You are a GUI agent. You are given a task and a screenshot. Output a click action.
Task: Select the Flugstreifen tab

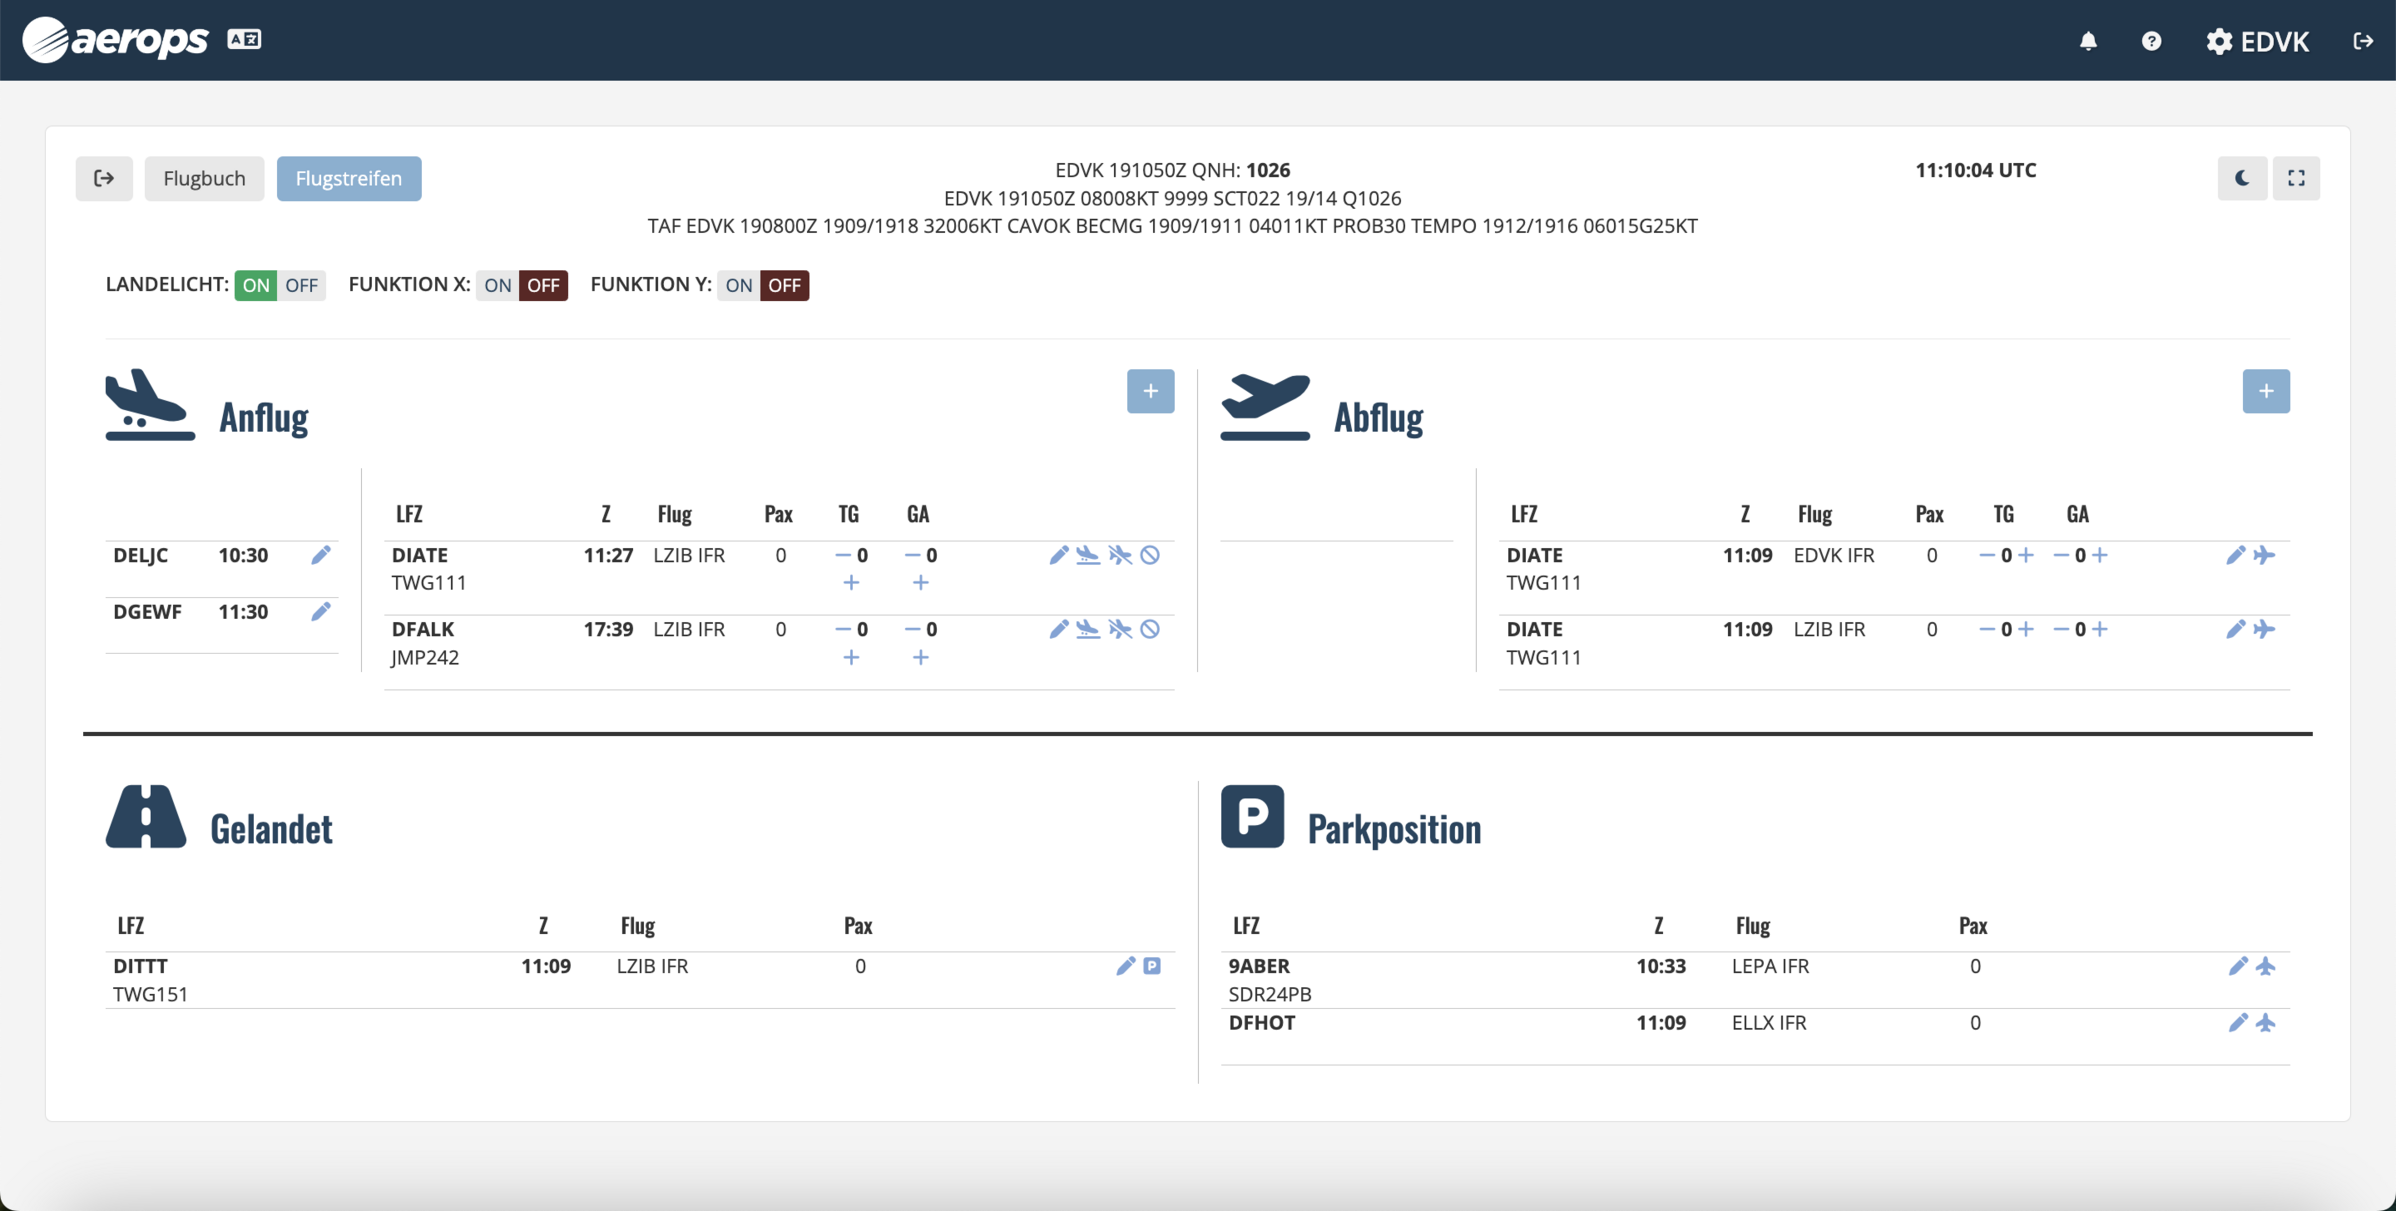point(349,178)
